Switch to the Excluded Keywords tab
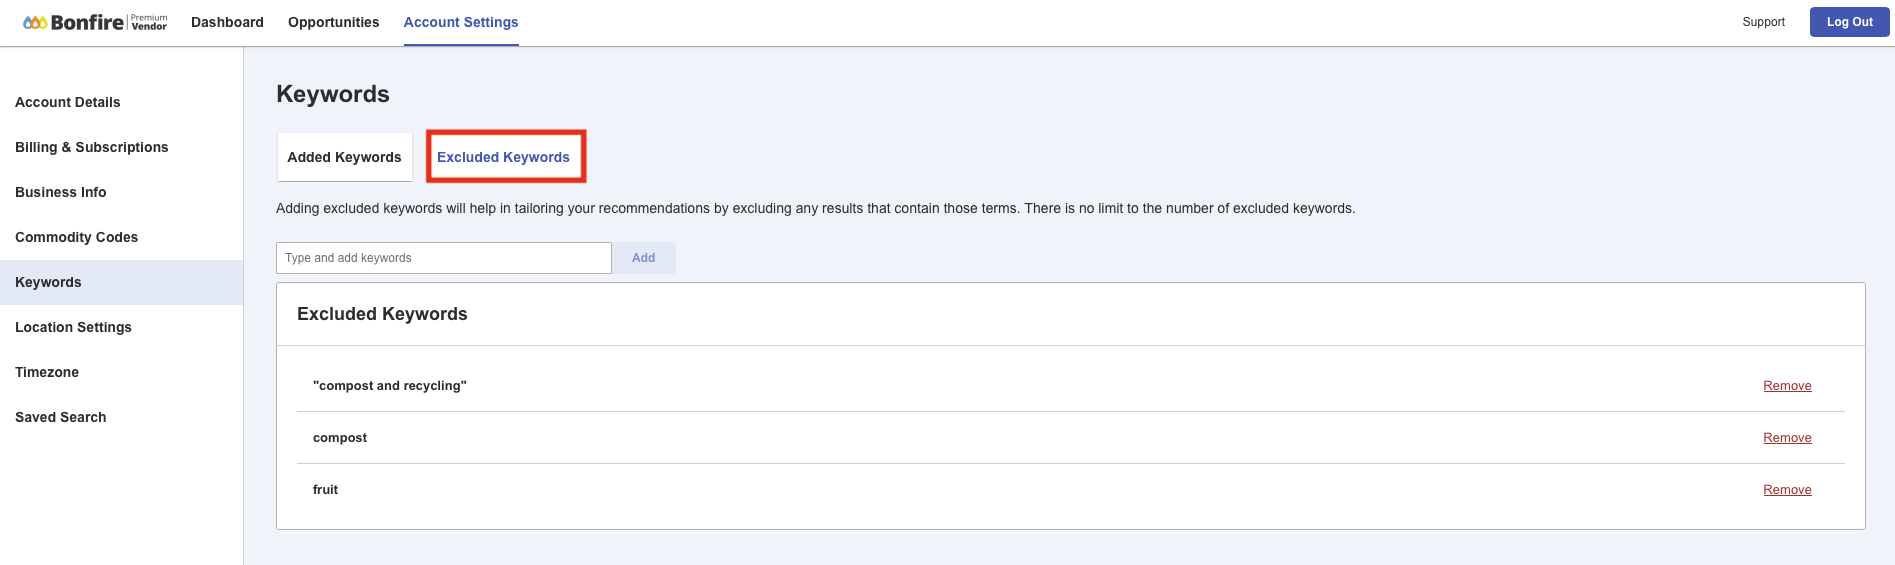1895x565 pixels. 504,157
